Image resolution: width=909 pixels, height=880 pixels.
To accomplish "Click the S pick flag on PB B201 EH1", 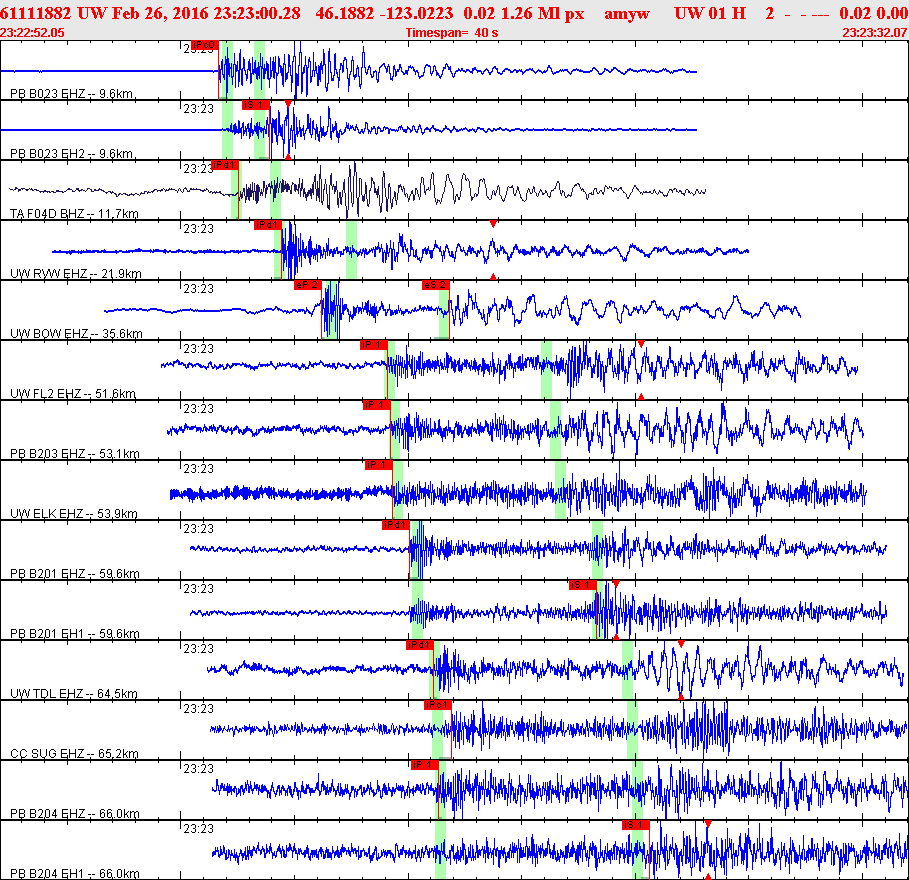I will [x=582, y=585].
